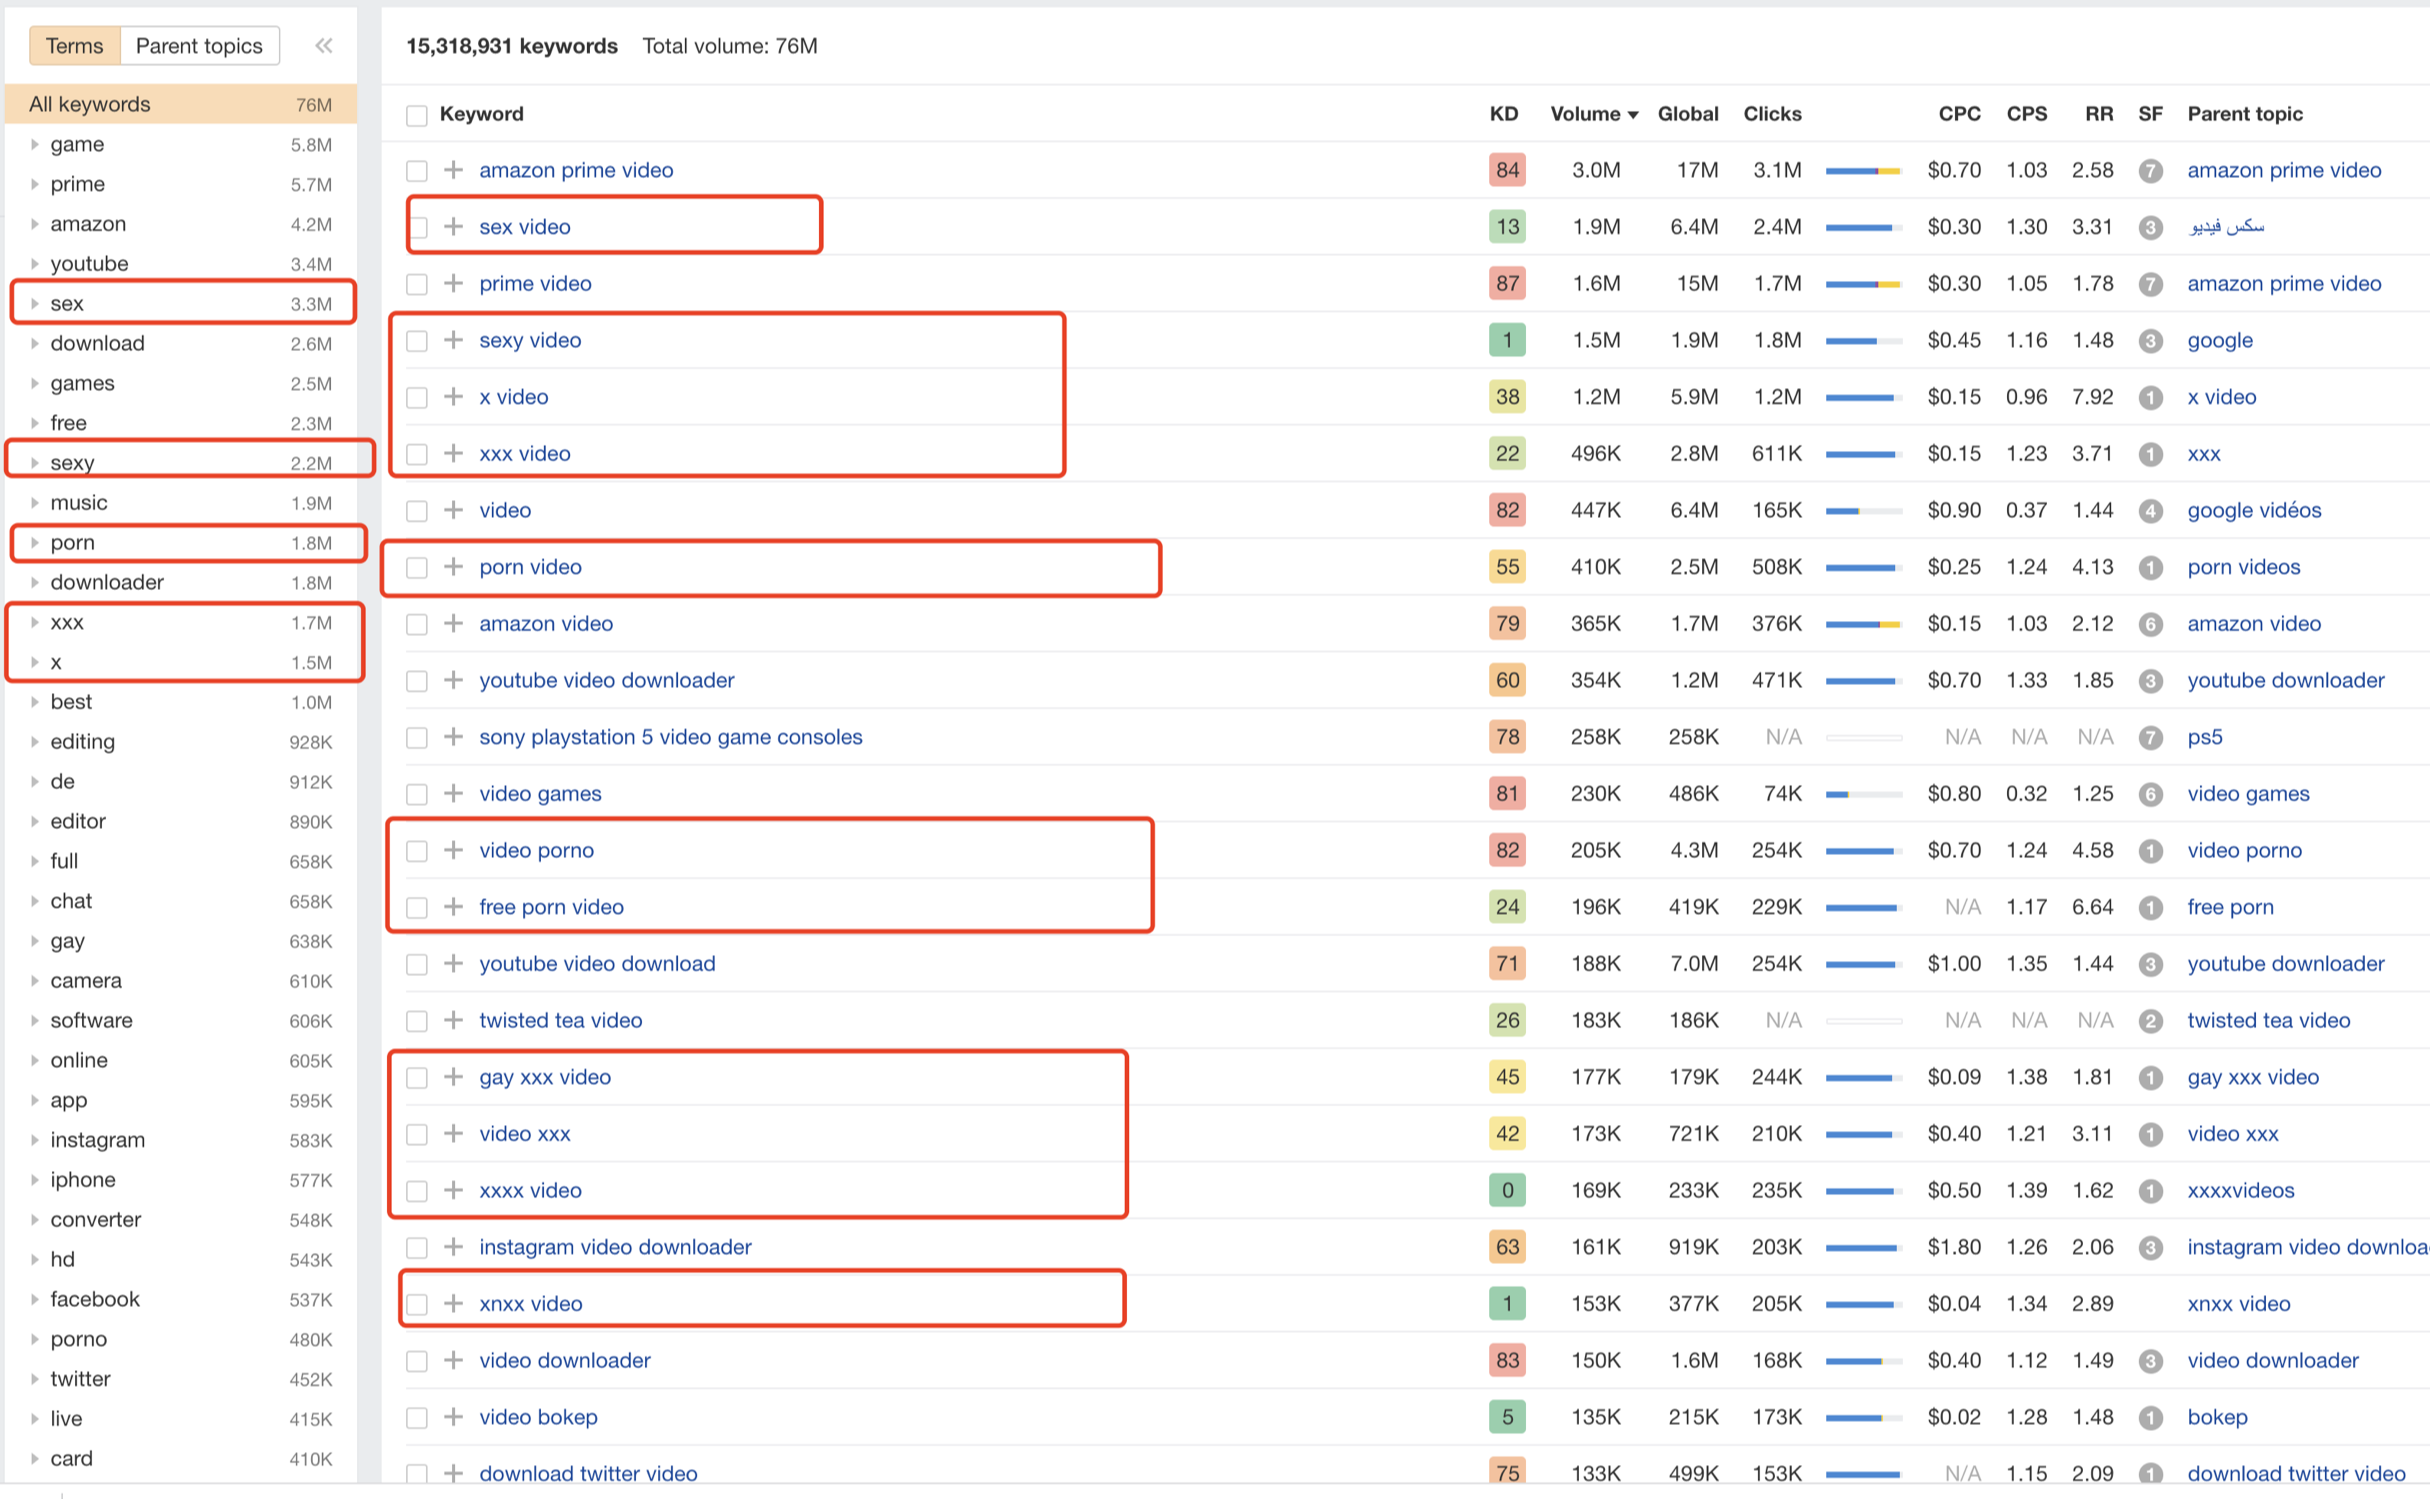Open ps5 parent topic link
This screenshot has width=2430, height=1499.
pos(2204,737)
